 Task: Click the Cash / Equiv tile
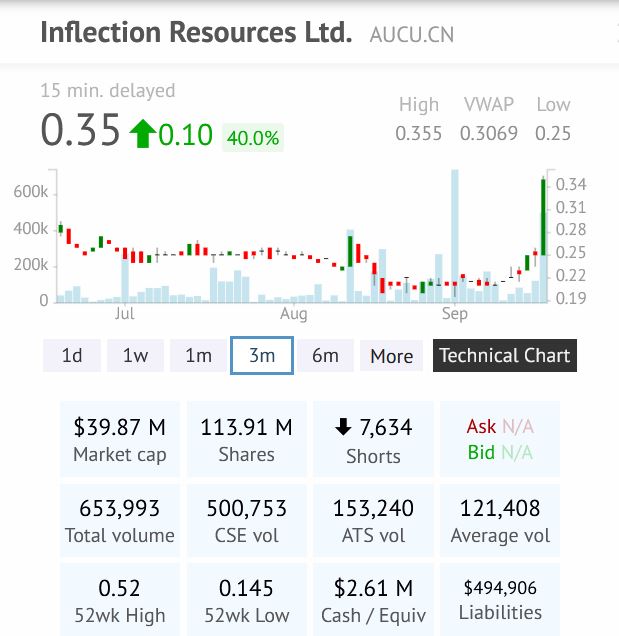coord(373,602)
